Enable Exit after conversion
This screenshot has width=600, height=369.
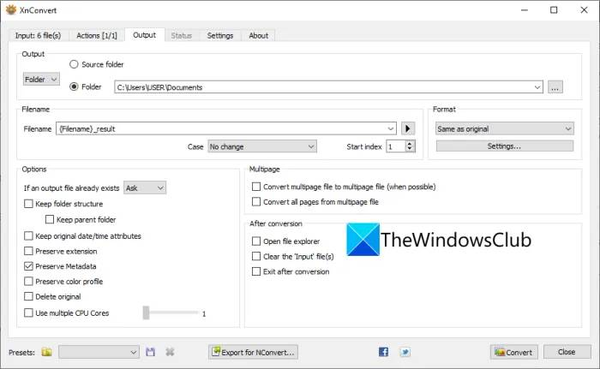[256, 271]
